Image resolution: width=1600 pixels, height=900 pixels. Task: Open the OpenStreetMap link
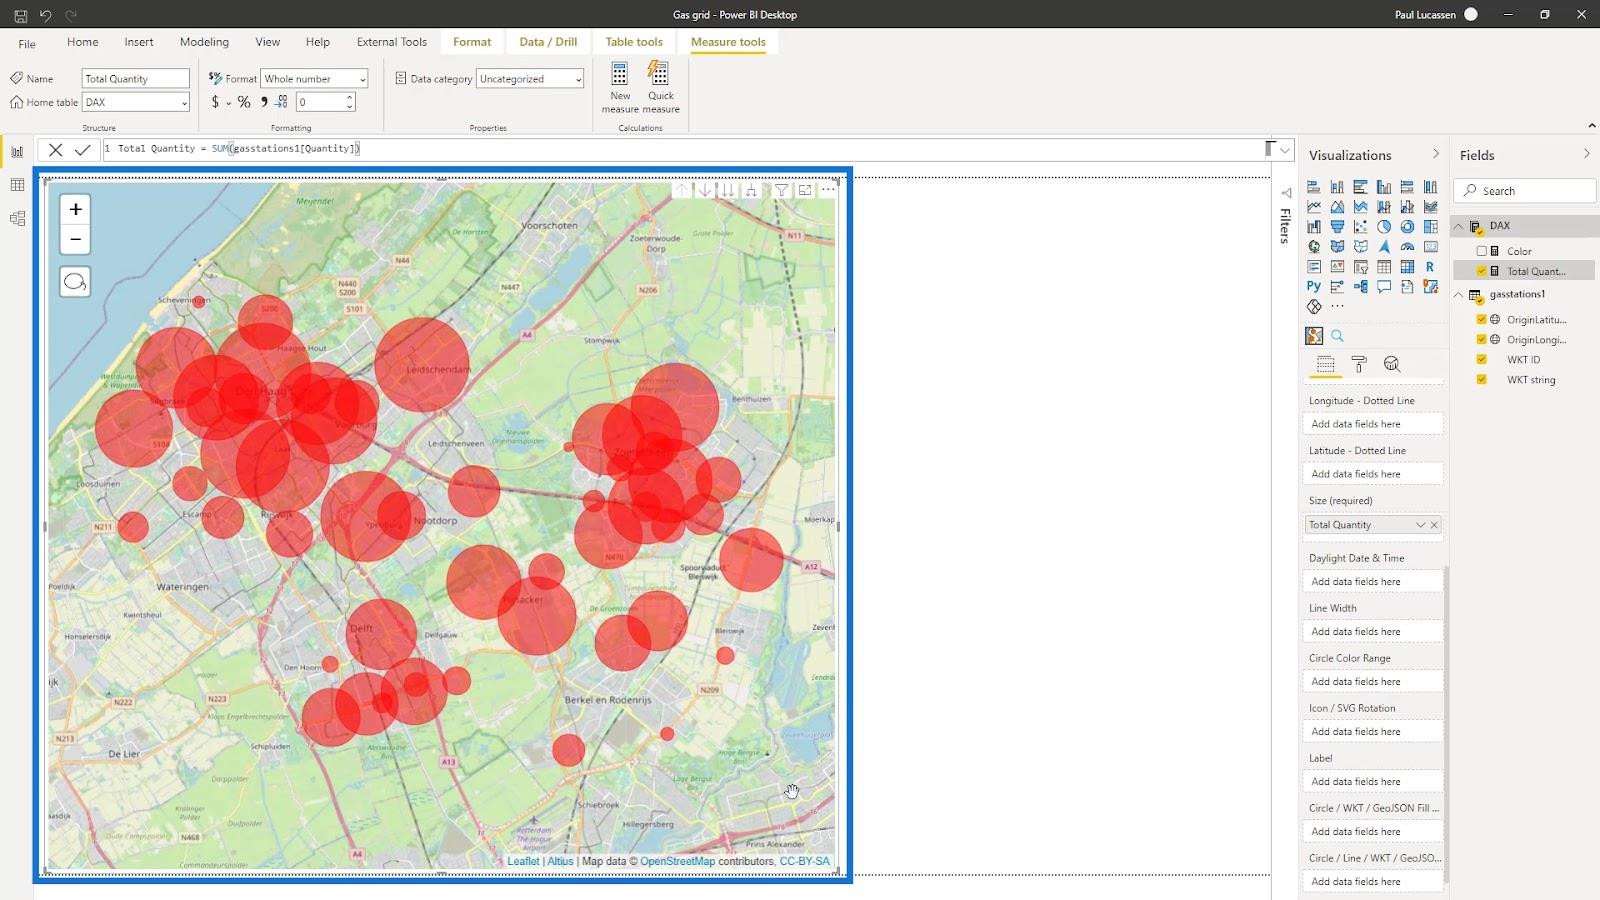click(x=677, y=861)
